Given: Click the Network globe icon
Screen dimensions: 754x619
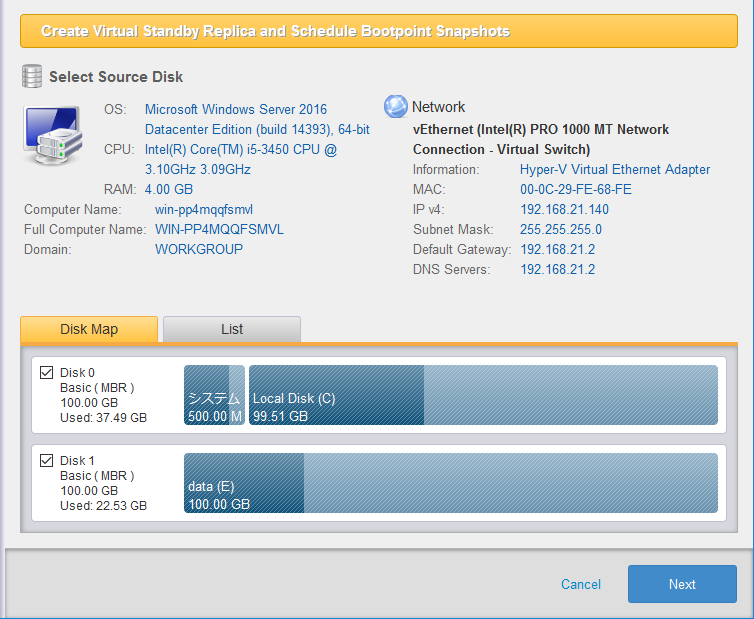Looking at the screenshot, I should coord(396,107).
